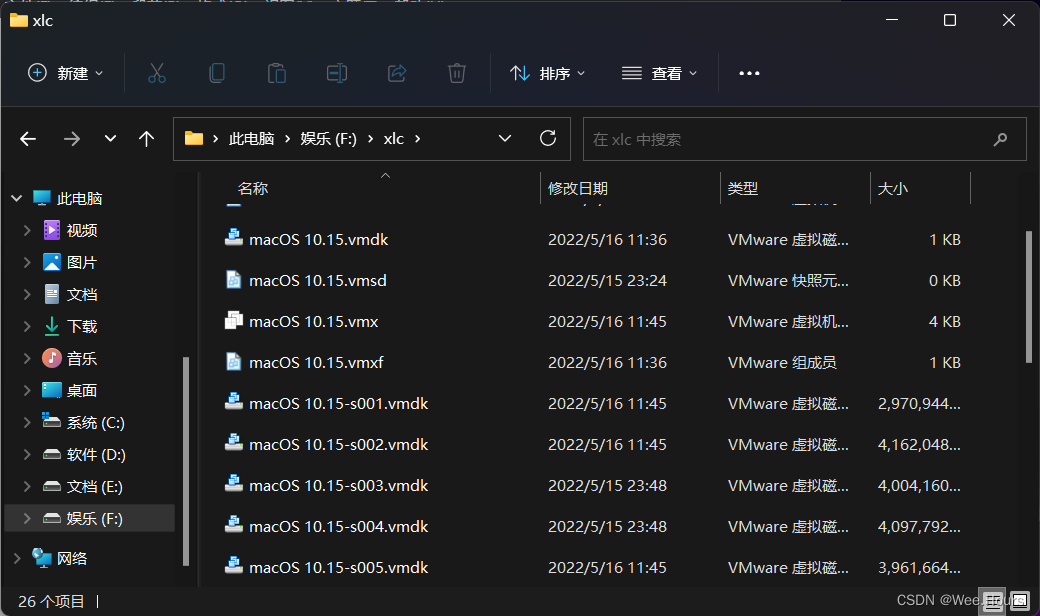Click the navigation pane scrollbar

(186, 461)
